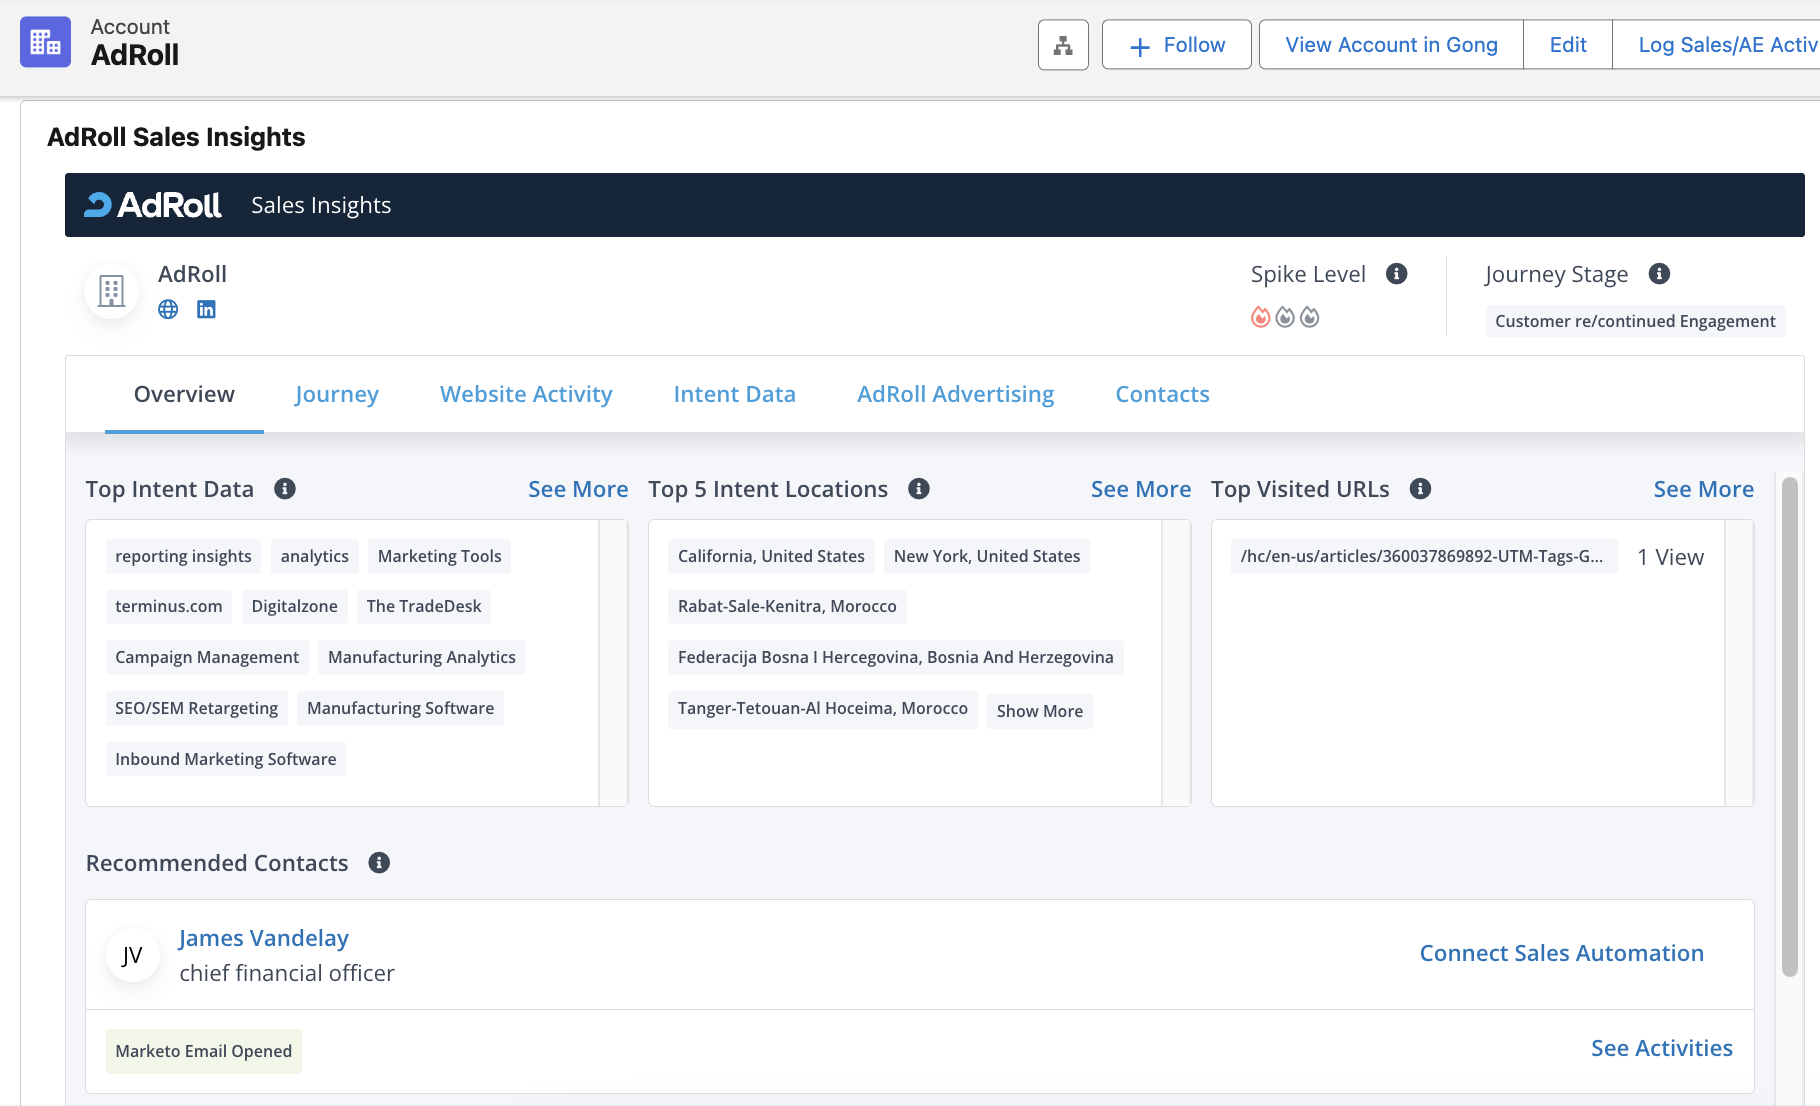Switch to the Contacts tab
The image size is (1820, 1106).
click(1162, 394)
